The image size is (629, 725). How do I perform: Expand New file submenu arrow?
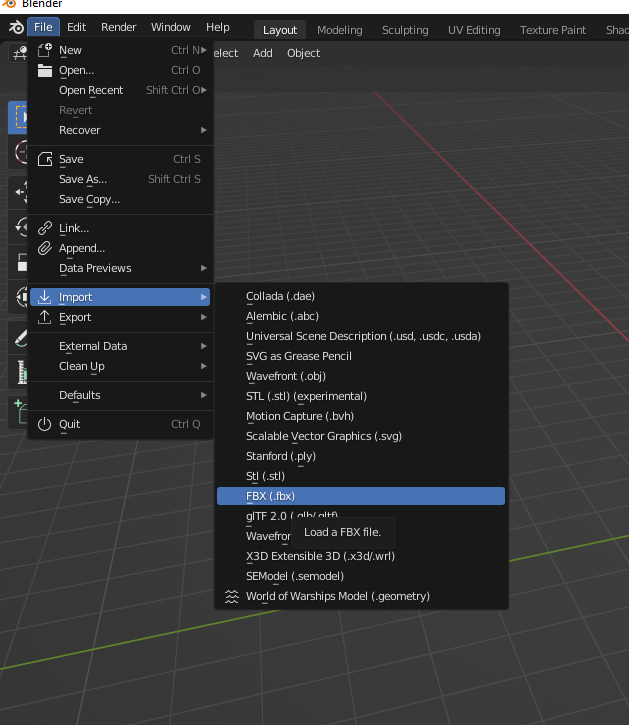click(204, 50)
